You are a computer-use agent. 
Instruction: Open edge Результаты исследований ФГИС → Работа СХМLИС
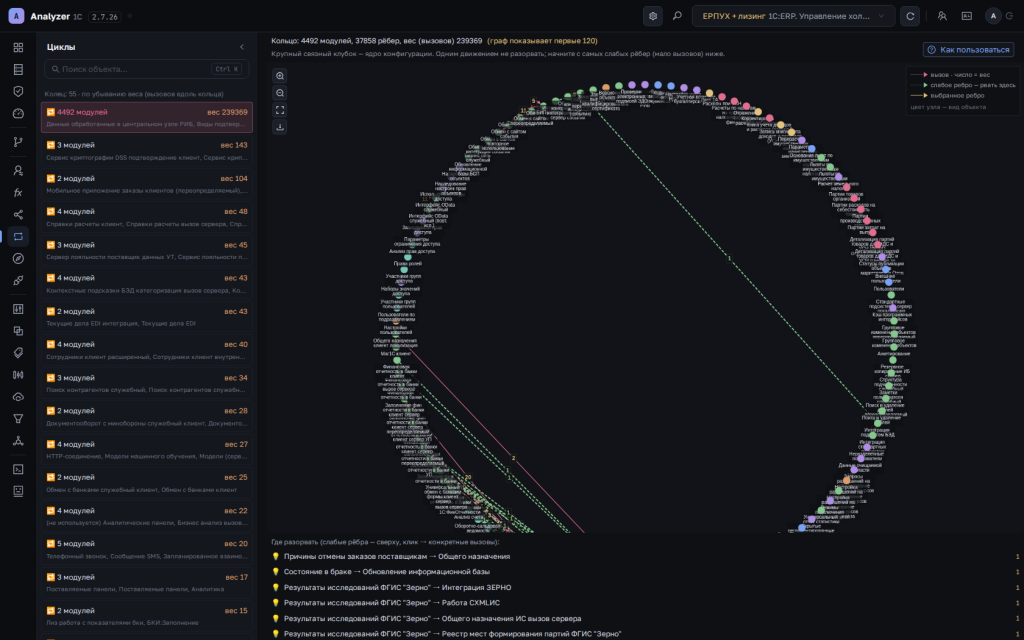[x=645, y=603]
